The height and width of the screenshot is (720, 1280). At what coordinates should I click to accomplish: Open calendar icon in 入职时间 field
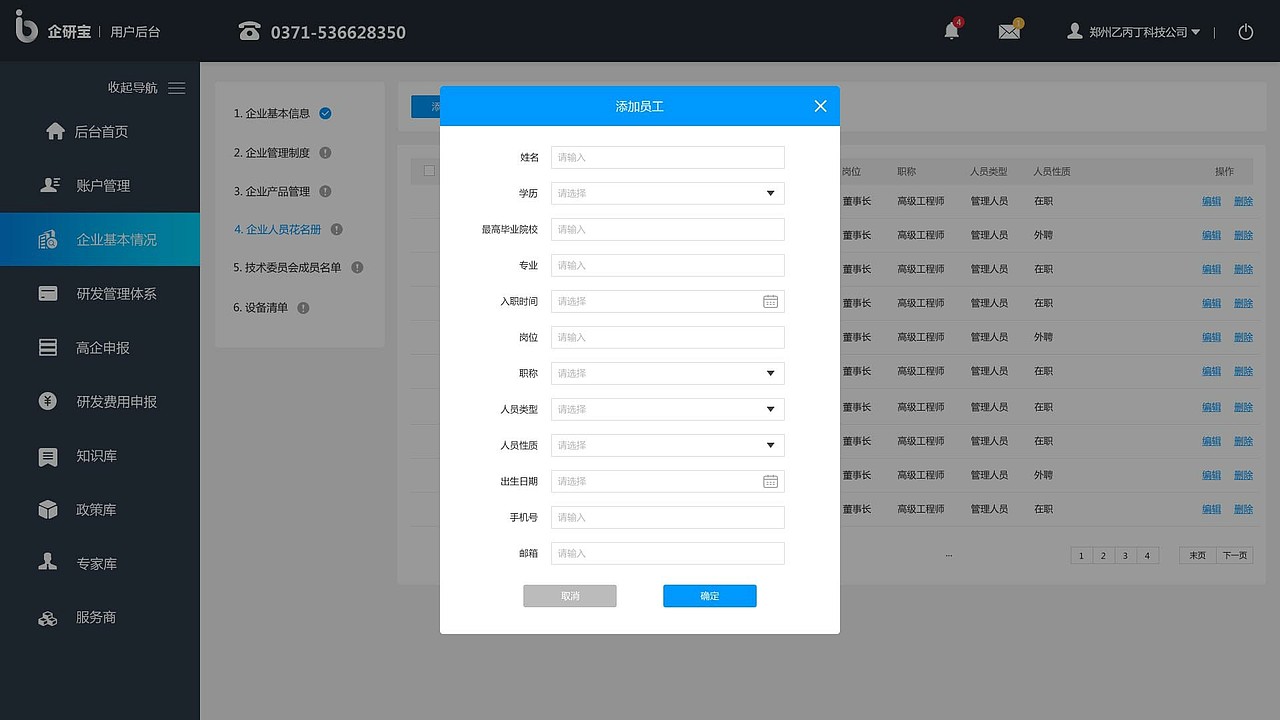(770, 301)
